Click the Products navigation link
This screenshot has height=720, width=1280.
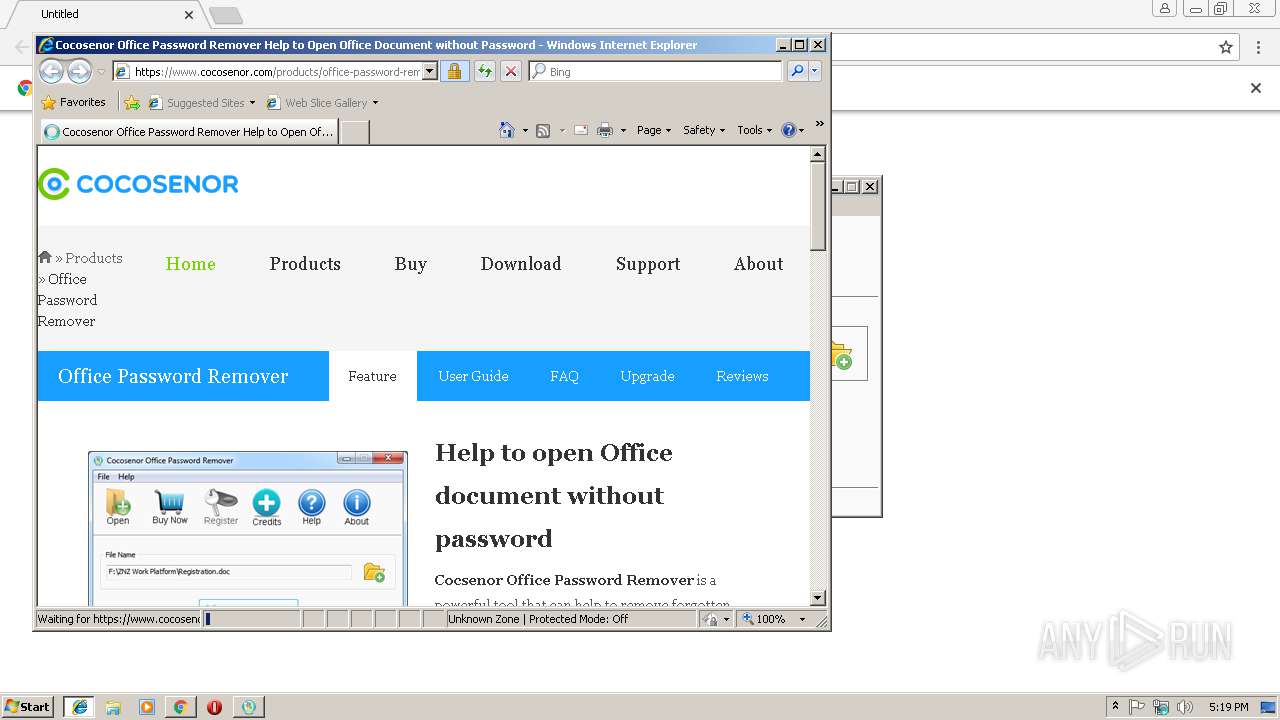tap(305, 264)
